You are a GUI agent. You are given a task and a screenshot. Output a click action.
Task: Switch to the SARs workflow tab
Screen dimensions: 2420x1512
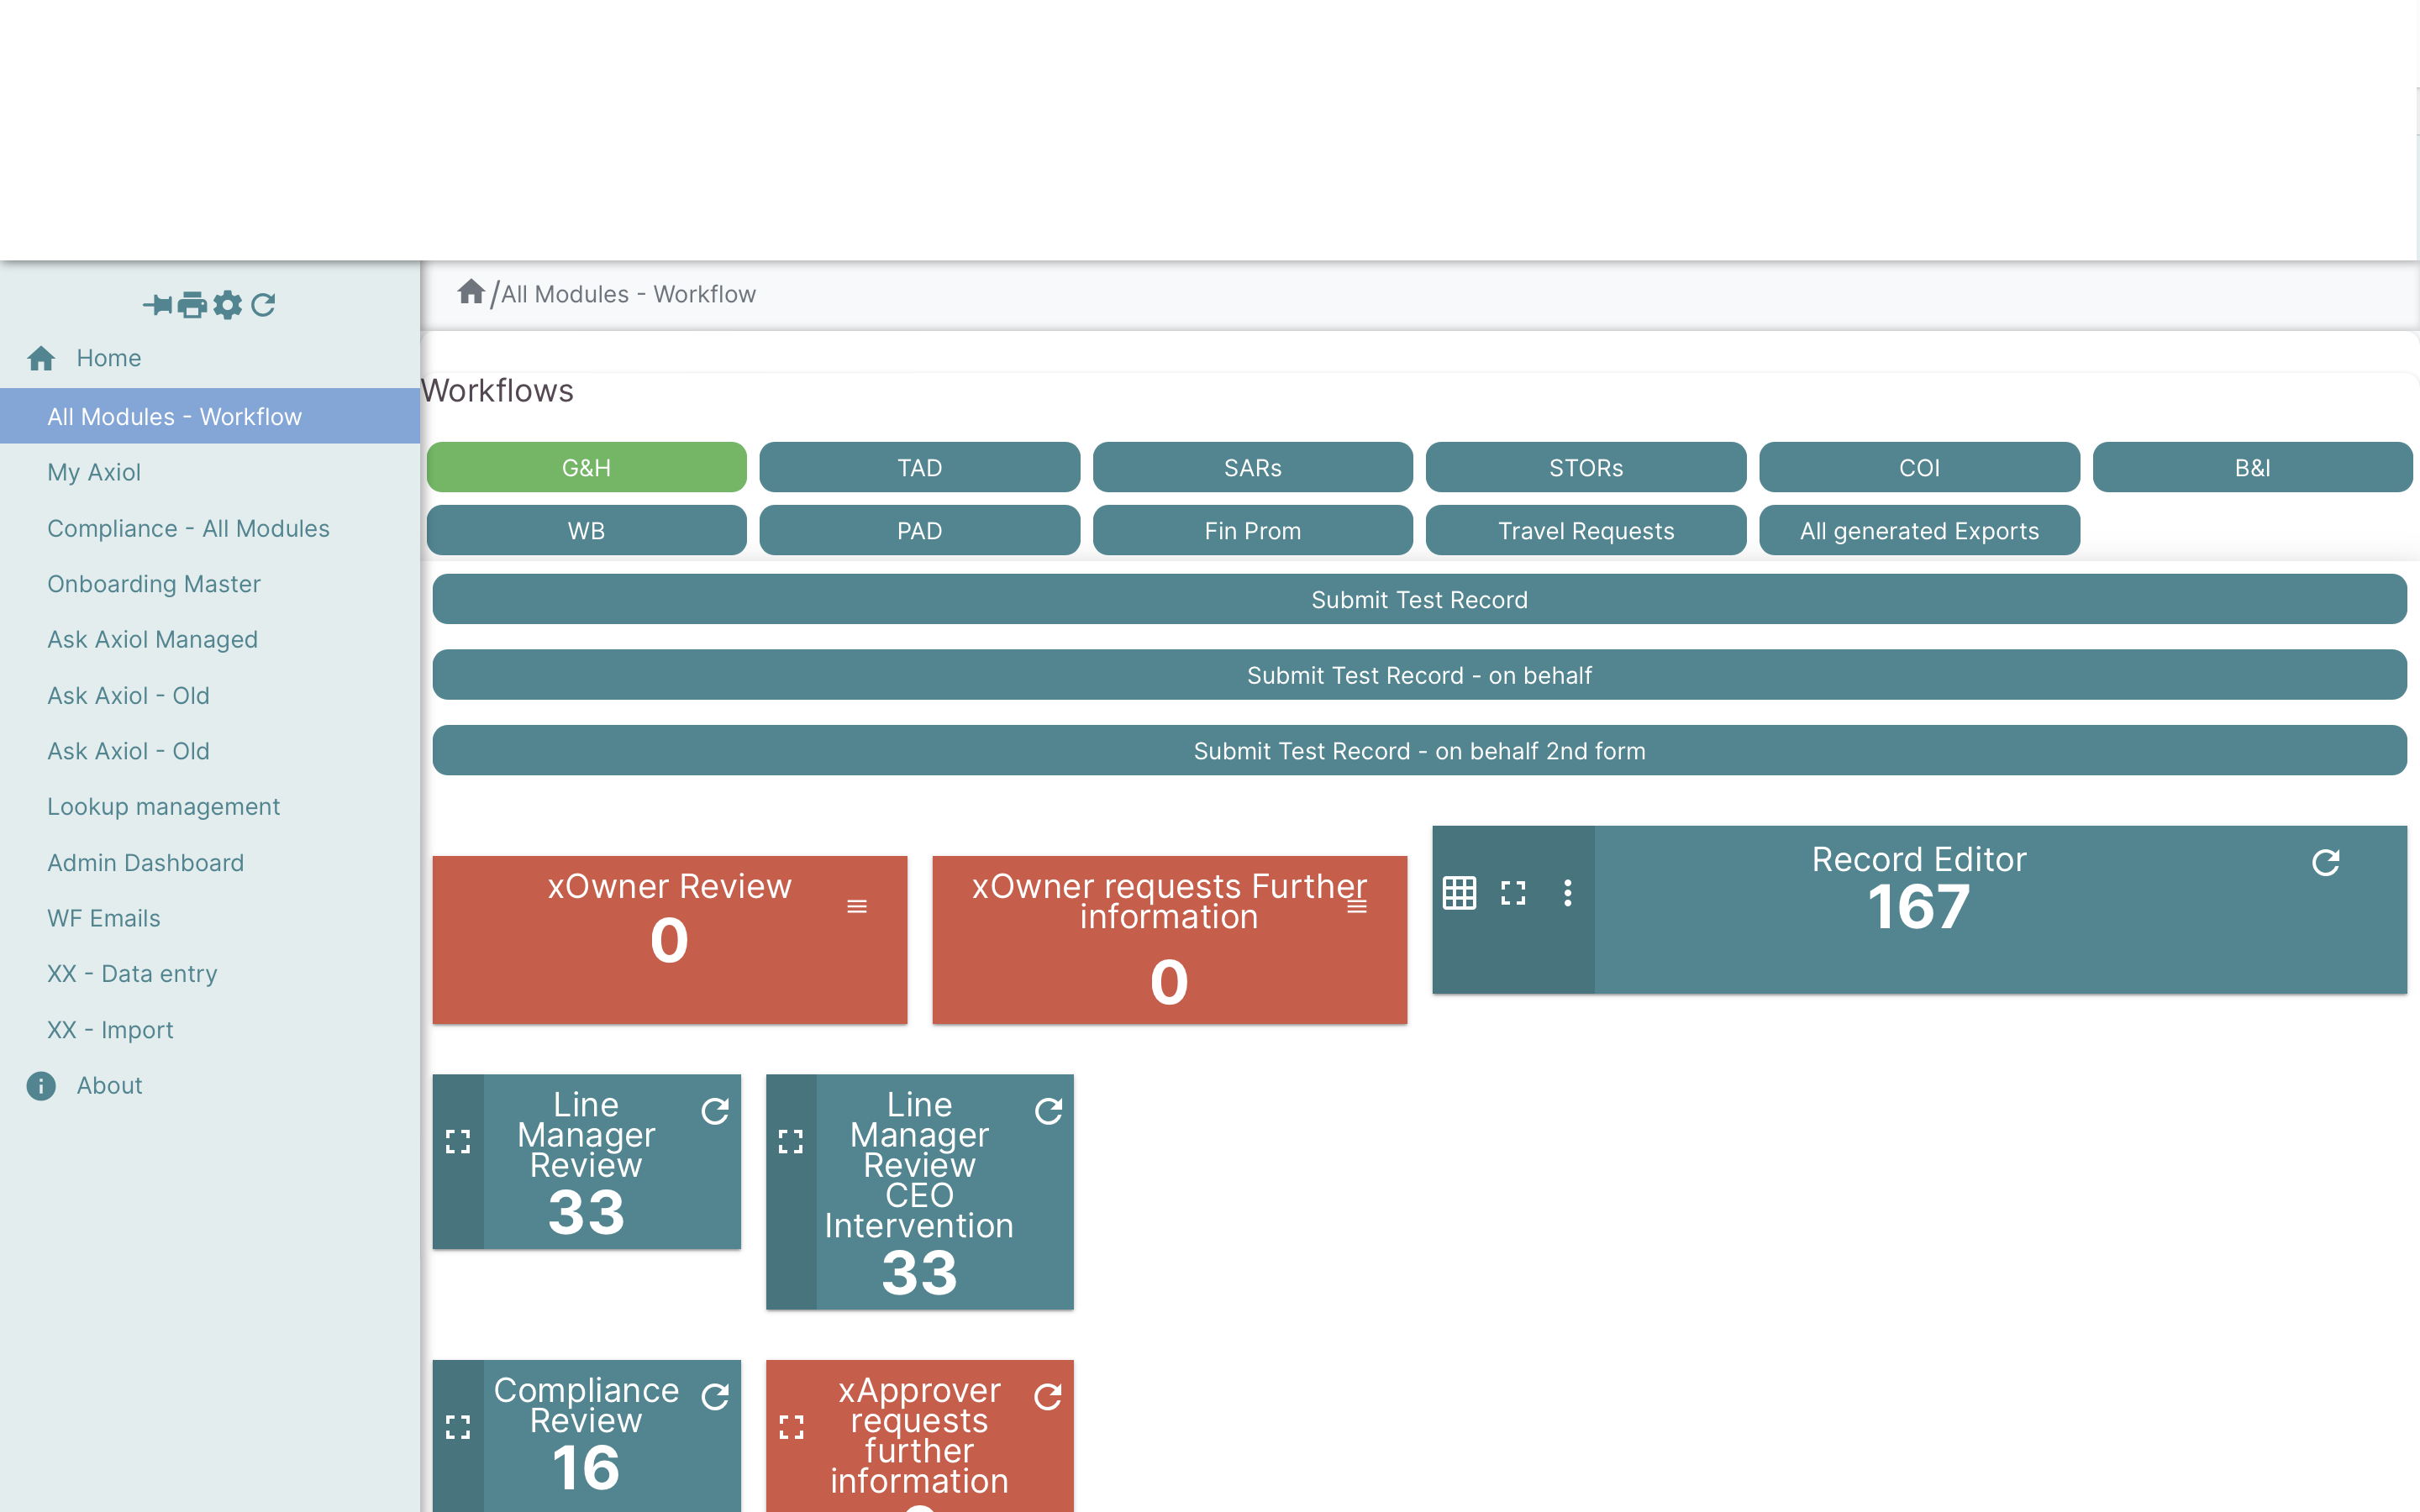pyautogui.click(x=1252, y=467)
